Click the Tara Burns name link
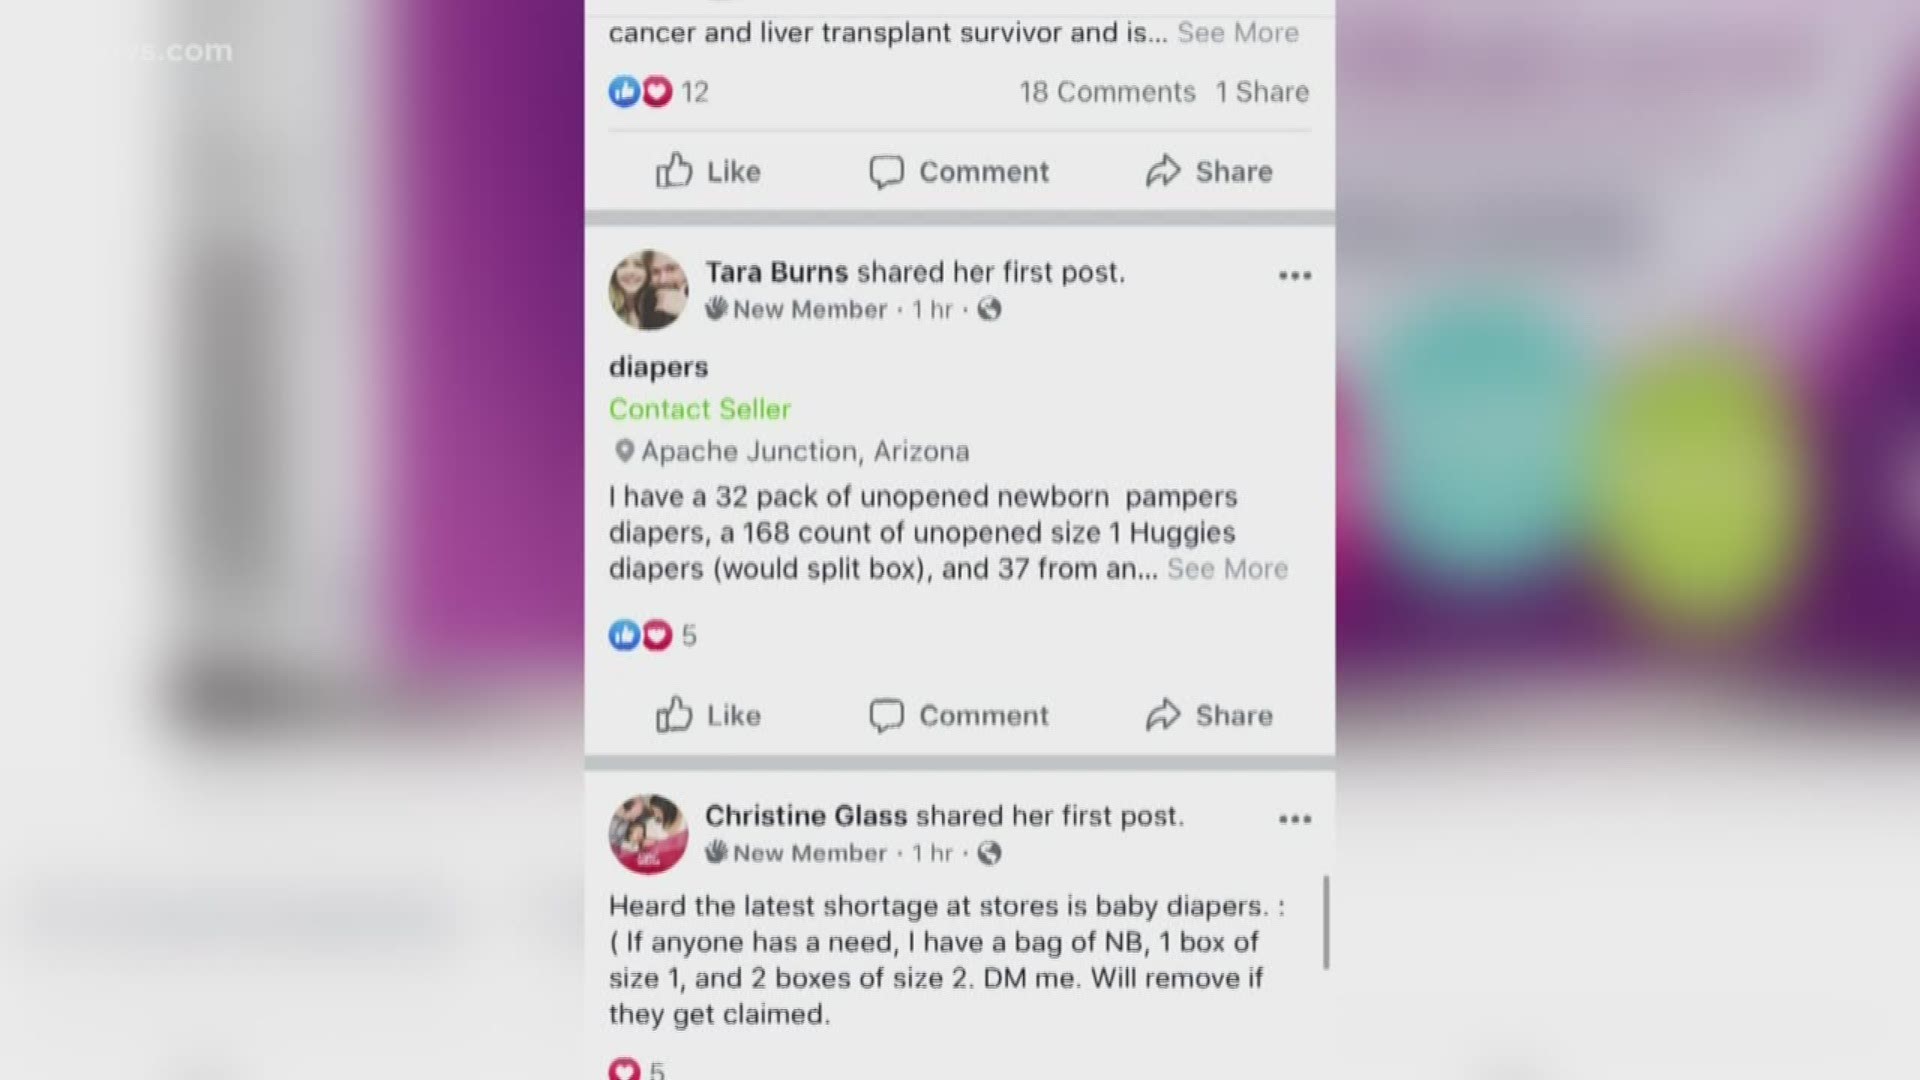 (x=776, y=272)
